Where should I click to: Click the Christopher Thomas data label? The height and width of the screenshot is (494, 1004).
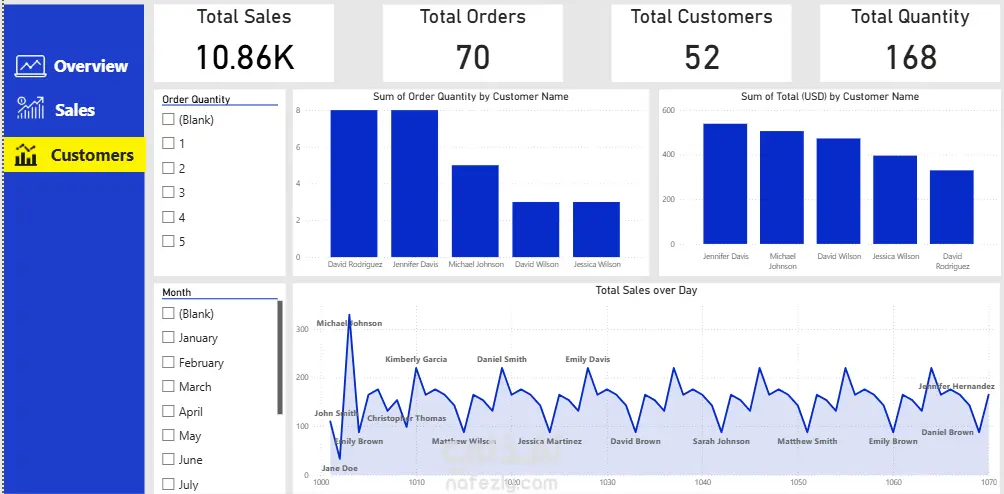[407, 418]
